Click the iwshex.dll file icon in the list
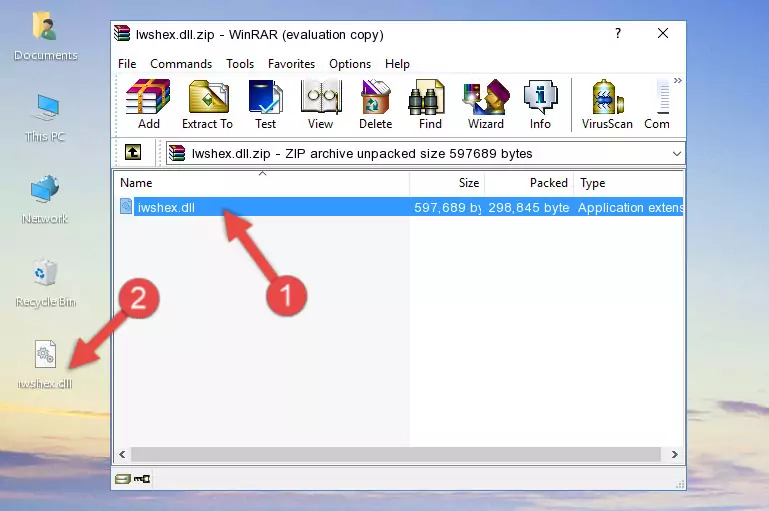Viewport: 769px width, 511px height. (x=126, y=206)
